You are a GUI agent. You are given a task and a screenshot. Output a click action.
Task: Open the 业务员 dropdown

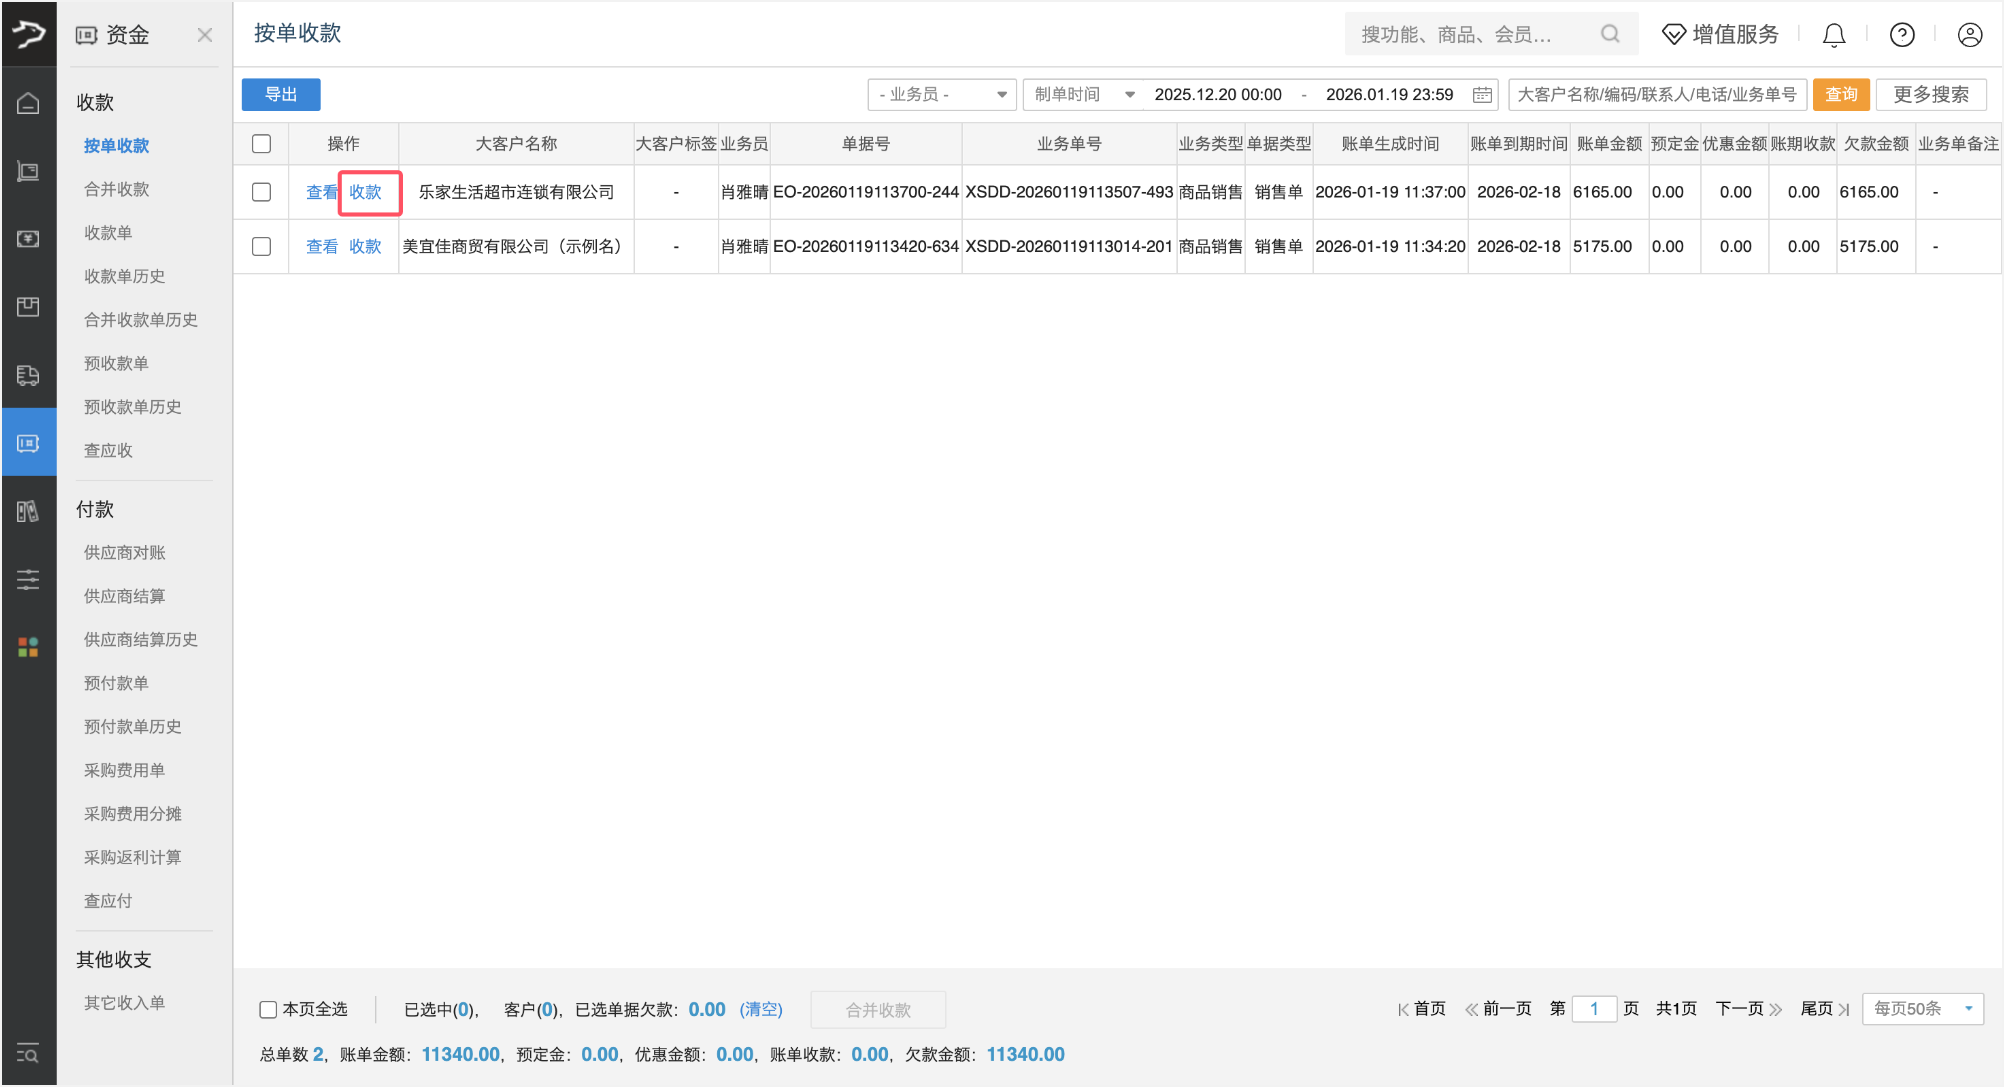[x=942, y=95]
